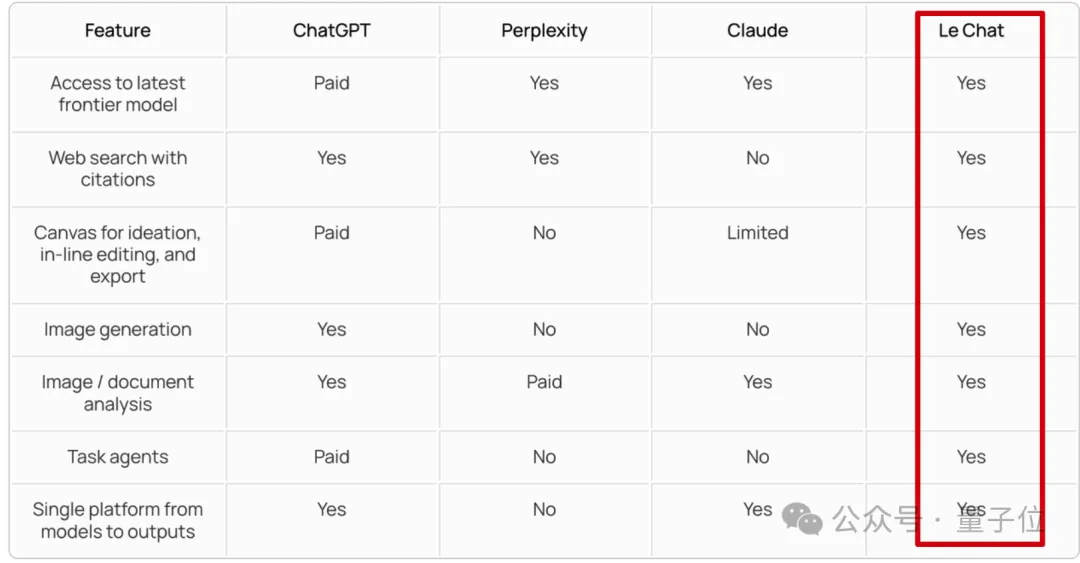
Task: Click ChatGPT's Paid frontier model cell
Action: pos(331,83)
